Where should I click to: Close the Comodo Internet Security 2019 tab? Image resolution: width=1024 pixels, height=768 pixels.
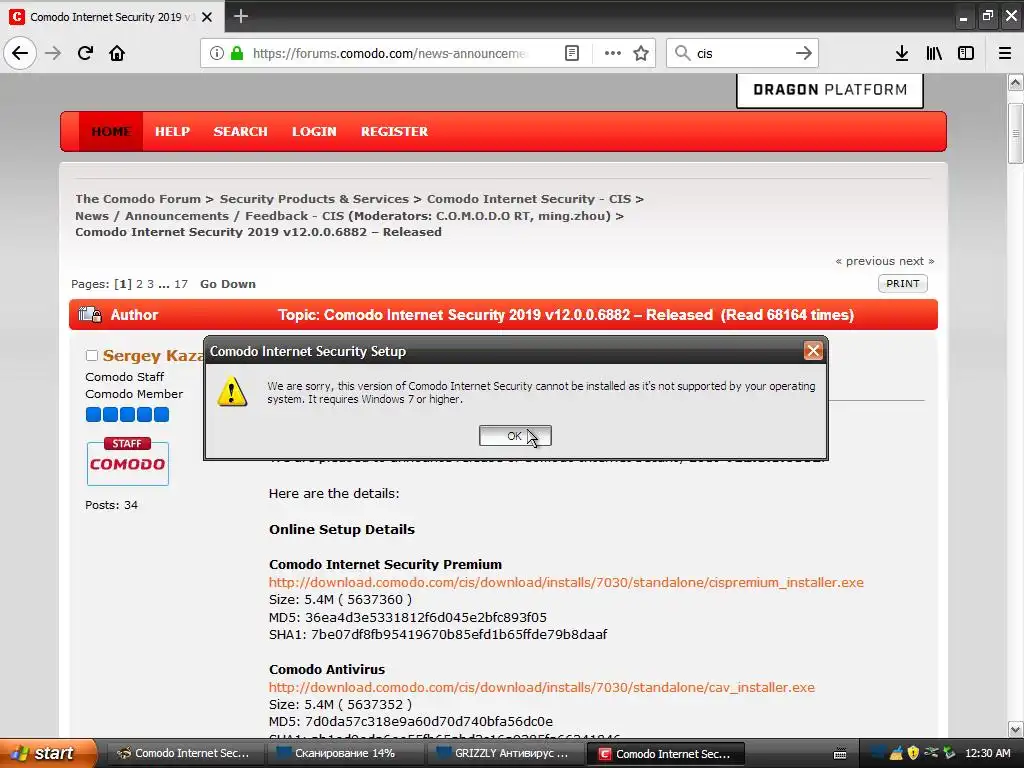point(207,17)
